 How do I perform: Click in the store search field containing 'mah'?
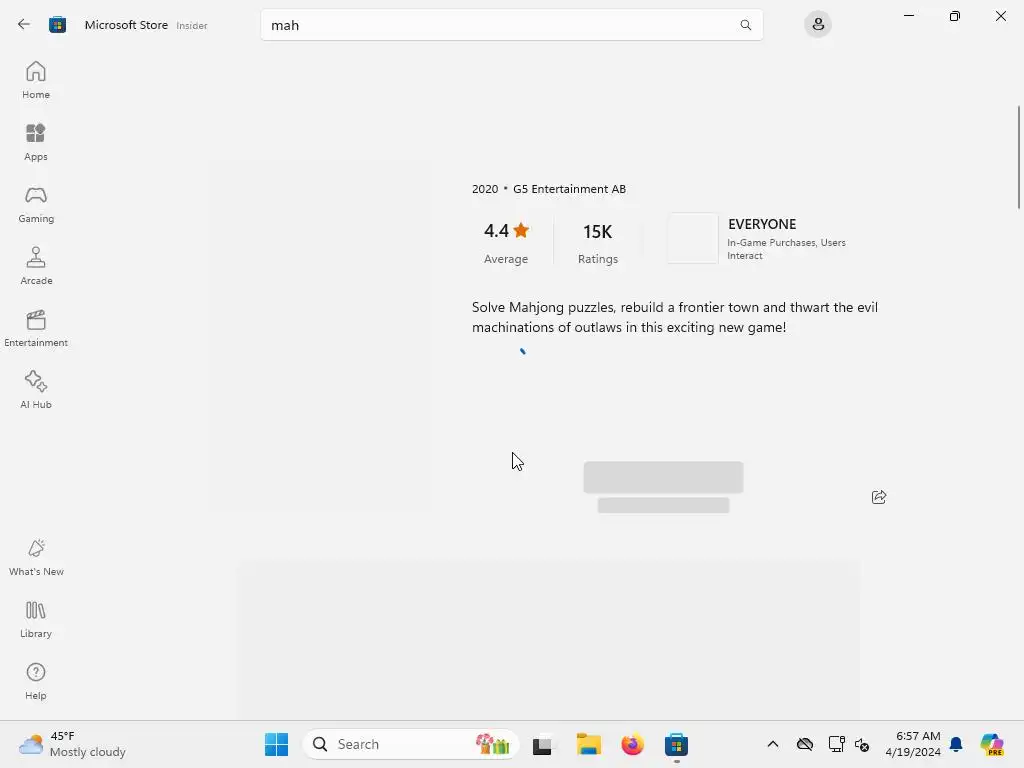click(x=511, y=25)
